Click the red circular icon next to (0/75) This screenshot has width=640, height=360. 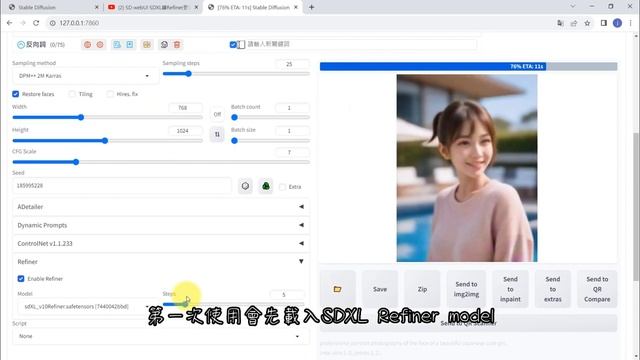87,44
